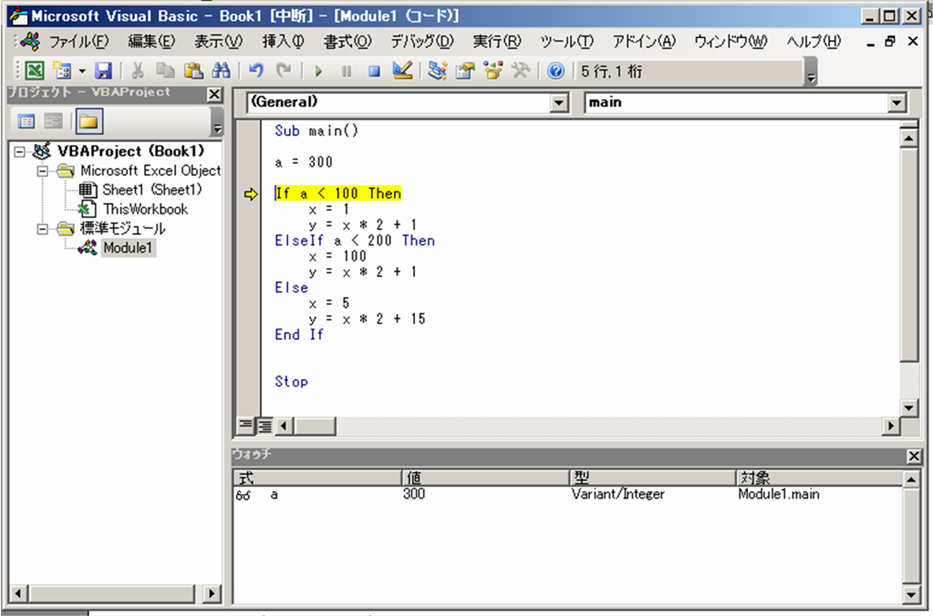Click the 'Stop' statement in code
This screenshot has height=616, width=933.
(x=292, y=382)
